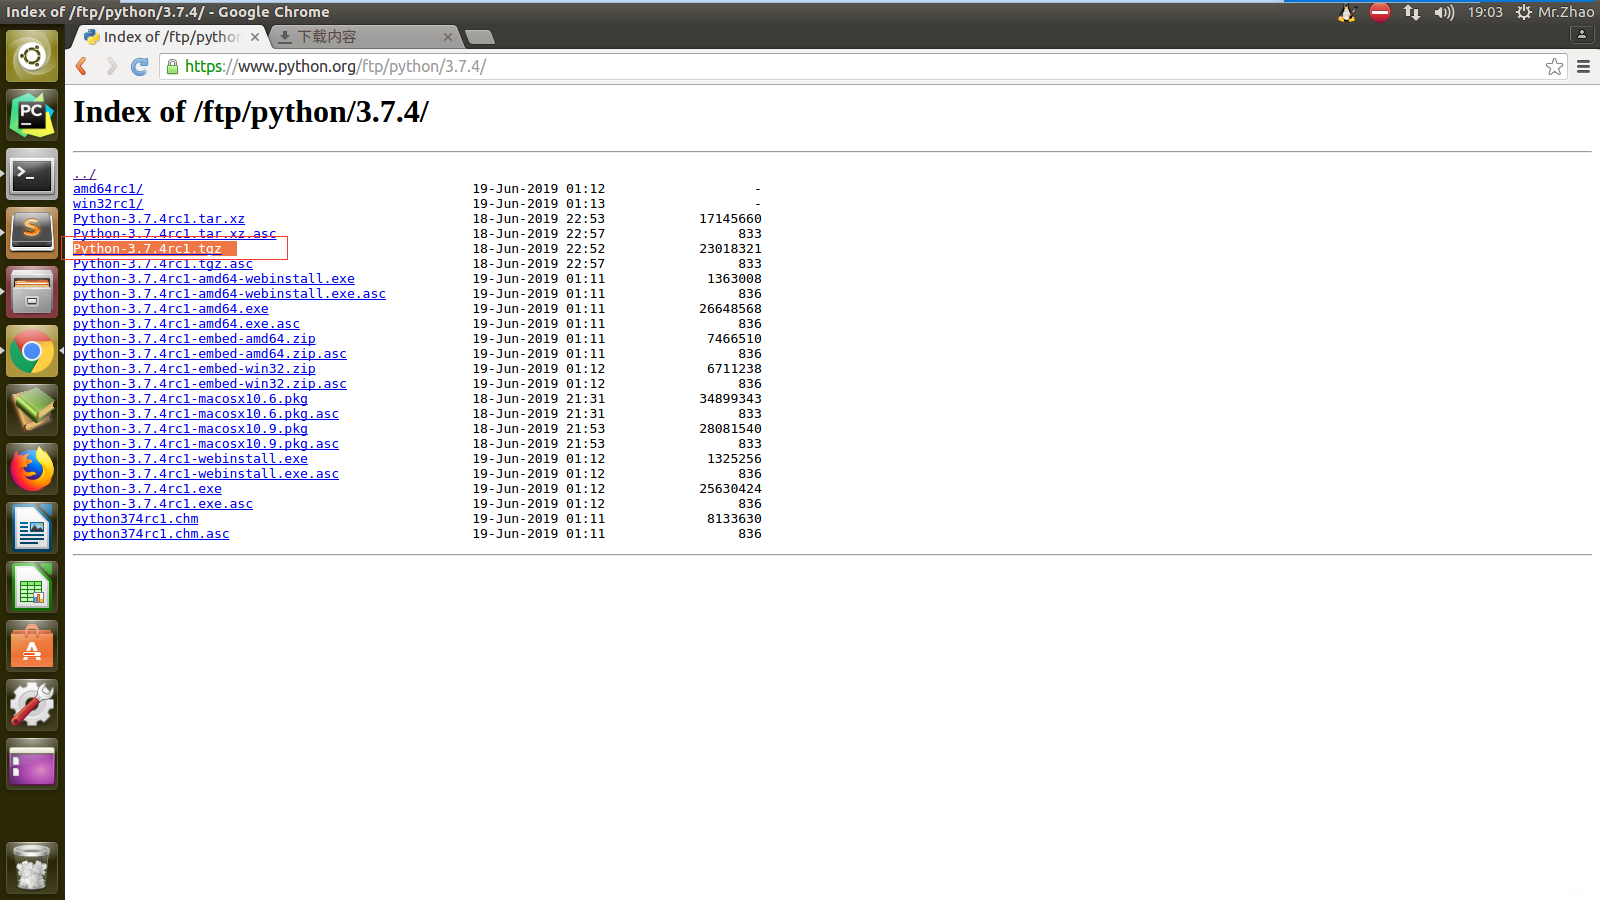Viewport: 1600px width, 900px height.
Task: Open the clock showing 19:03
Action: [x=1485, y=12]
